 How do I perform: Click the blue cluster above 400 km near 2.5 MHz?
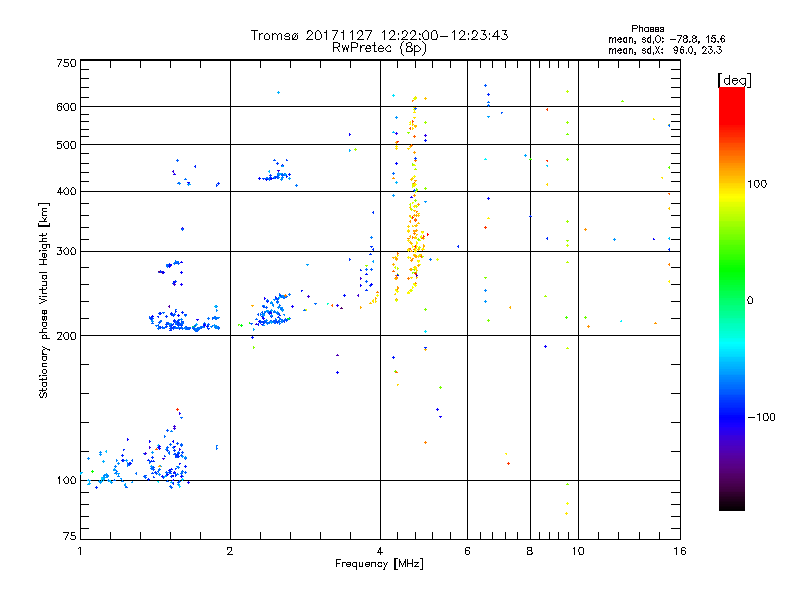point(276,172)
